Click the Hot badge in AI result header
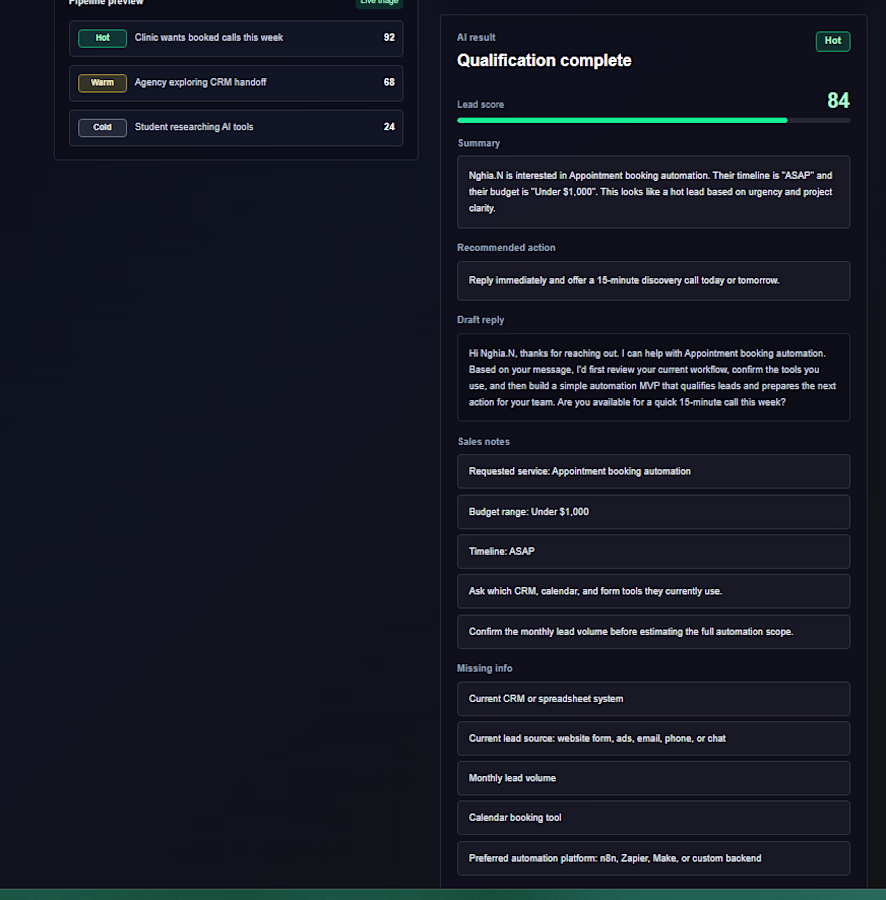Screen dimensions: 886x900 (x=833, y=41)
